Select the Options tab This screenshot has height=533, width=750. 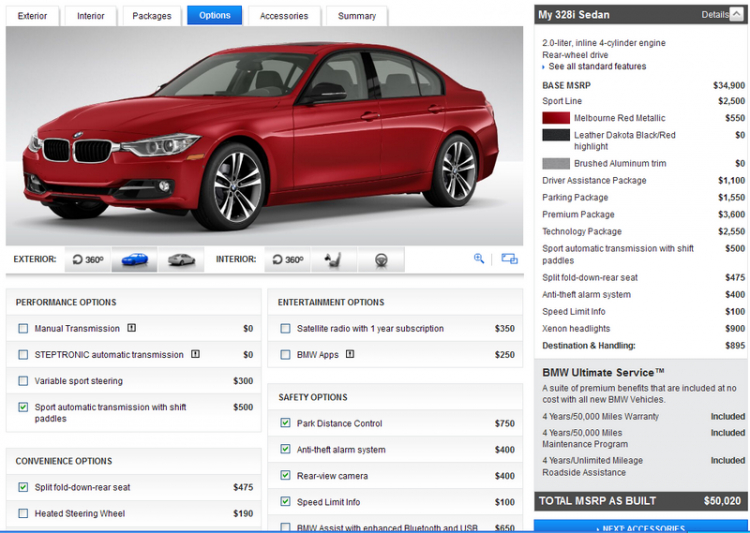(x=214, y=15)
